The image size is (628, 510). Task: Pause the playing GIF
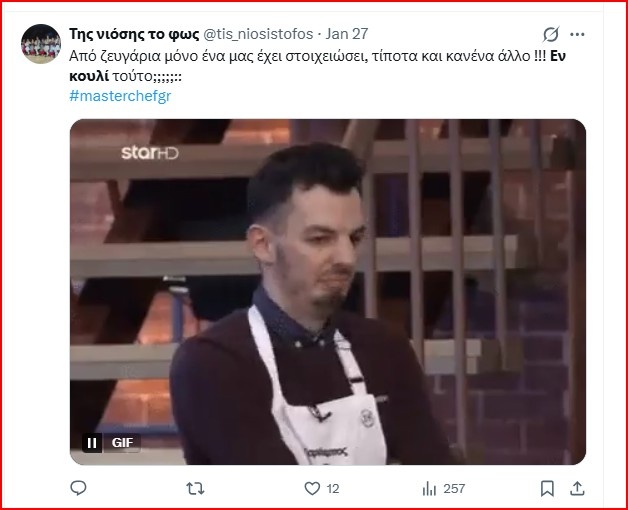[92, 443]
